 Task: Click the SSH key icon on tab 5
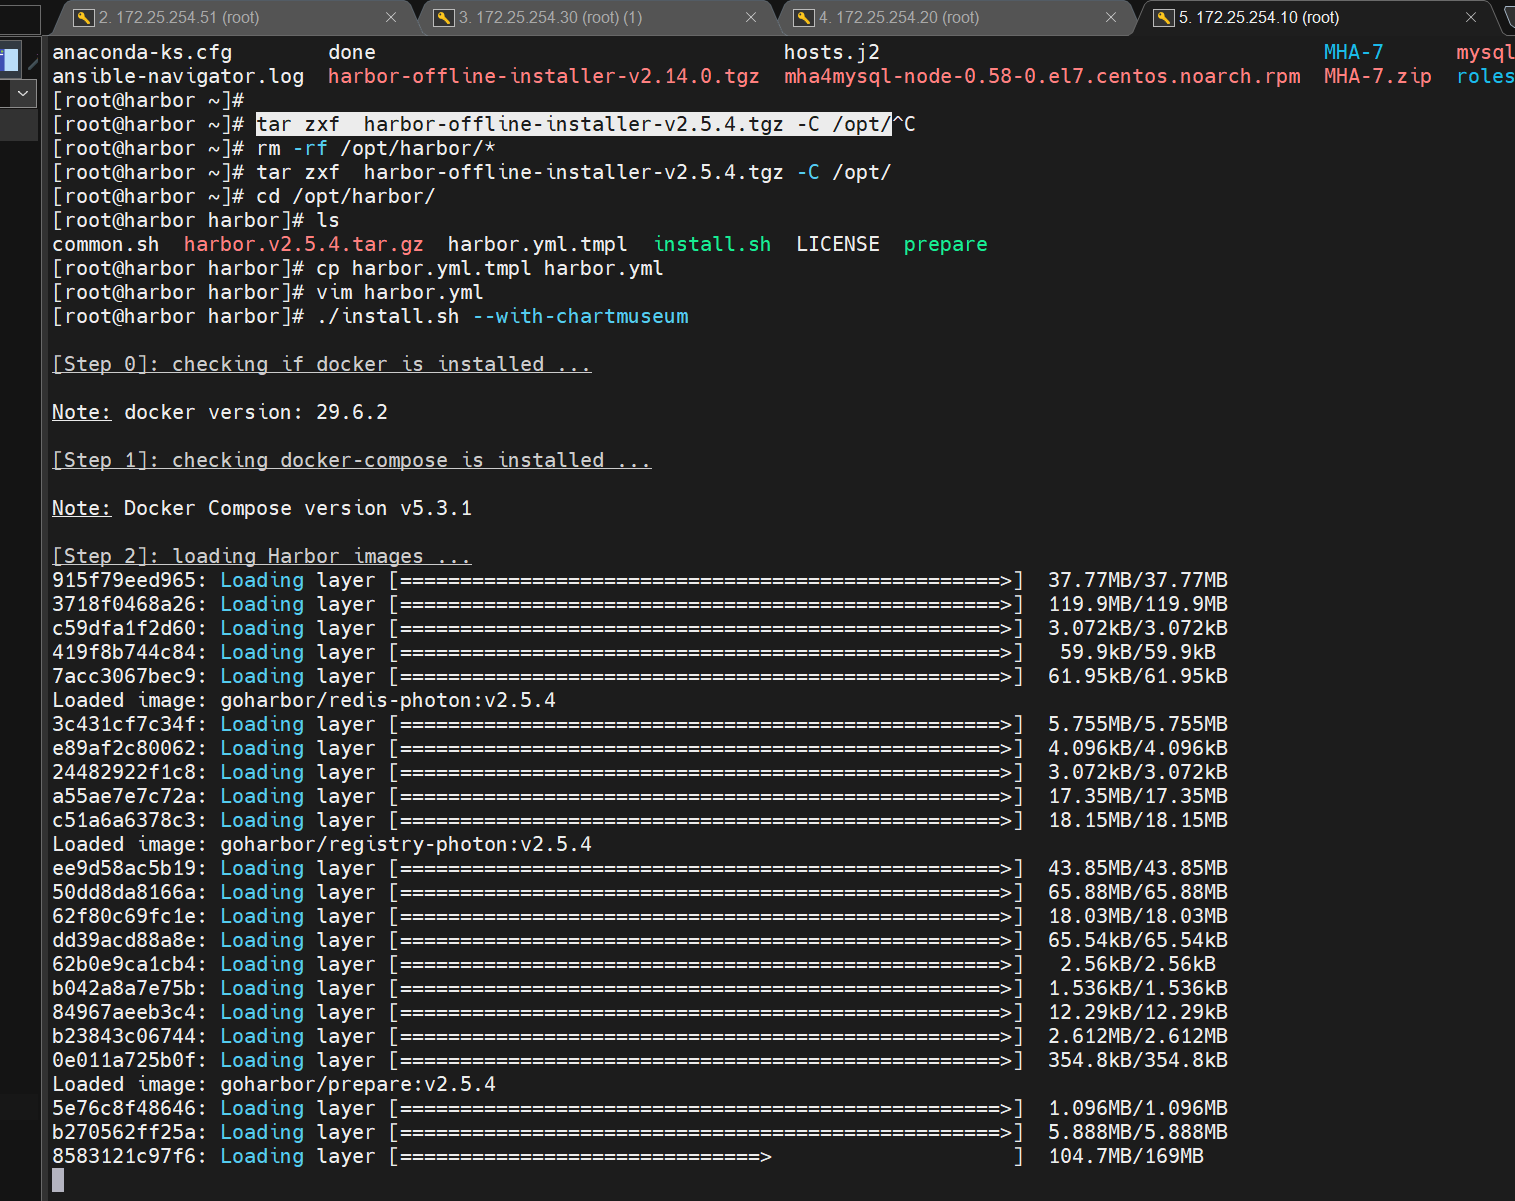click(x=1164, y=17)
